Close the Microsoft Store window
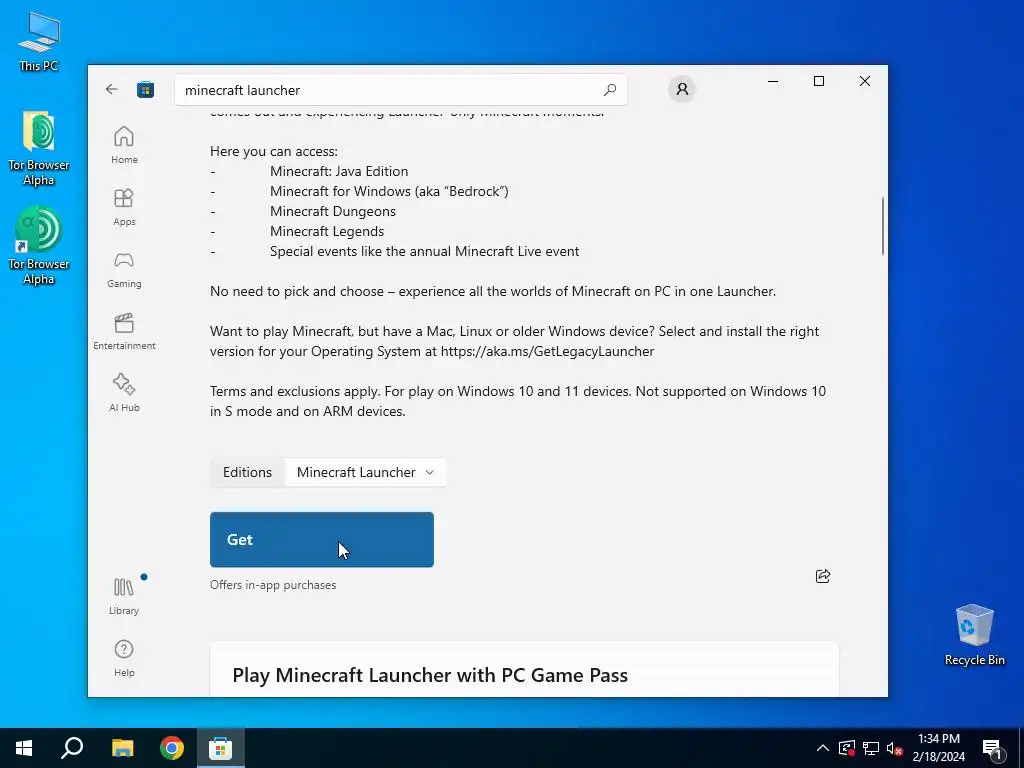The height and width of the screenshot is (768, 1024). 865,81
